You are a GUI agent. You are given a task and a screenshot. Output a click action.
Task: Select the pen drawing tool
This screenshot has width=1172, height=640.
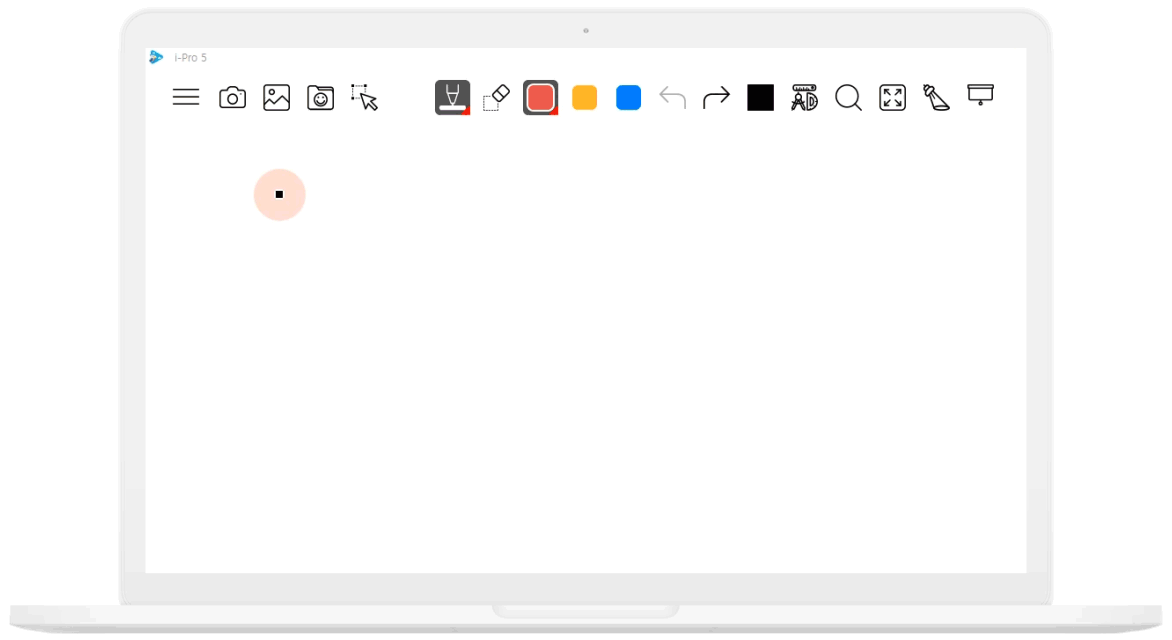click(452, 97)
